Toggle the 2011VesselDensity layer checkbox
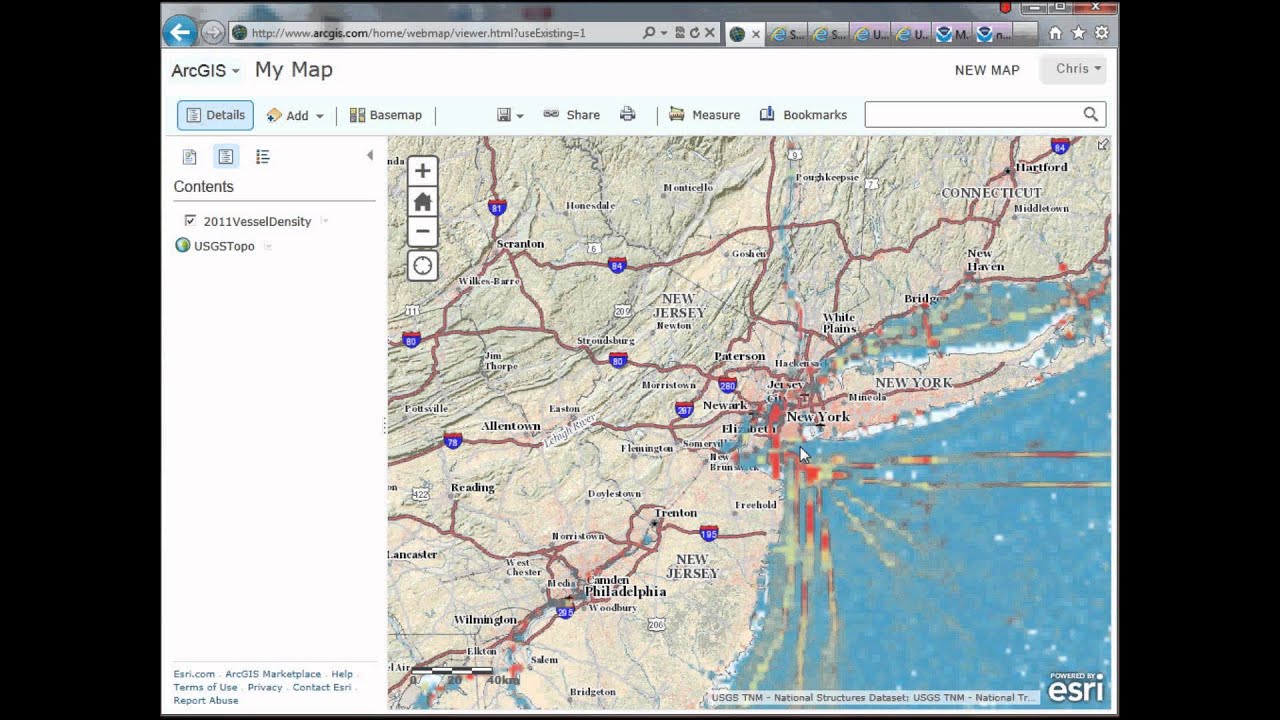The width and height of the screenshot is (1280, 720). click(x=190, y=220)
